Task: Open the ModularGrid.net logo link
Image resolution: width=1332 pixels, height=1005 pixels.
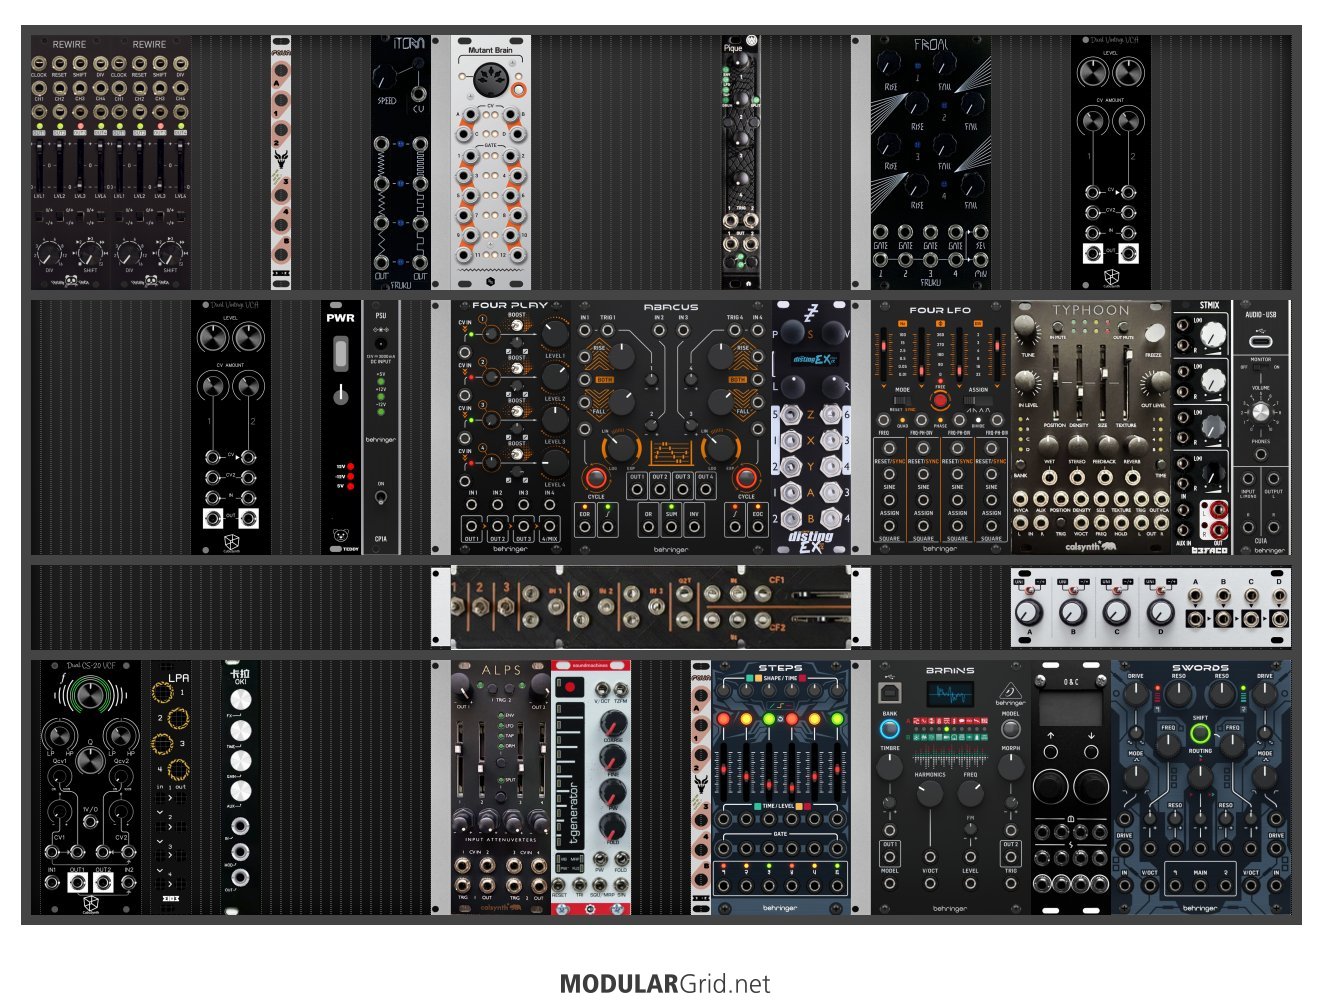Action: click(665, 984)
